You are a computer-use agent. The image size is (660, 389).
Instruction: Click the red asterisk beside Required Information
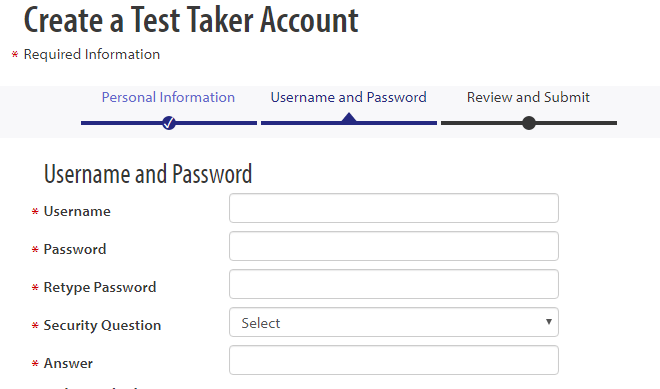coord(15,54)
